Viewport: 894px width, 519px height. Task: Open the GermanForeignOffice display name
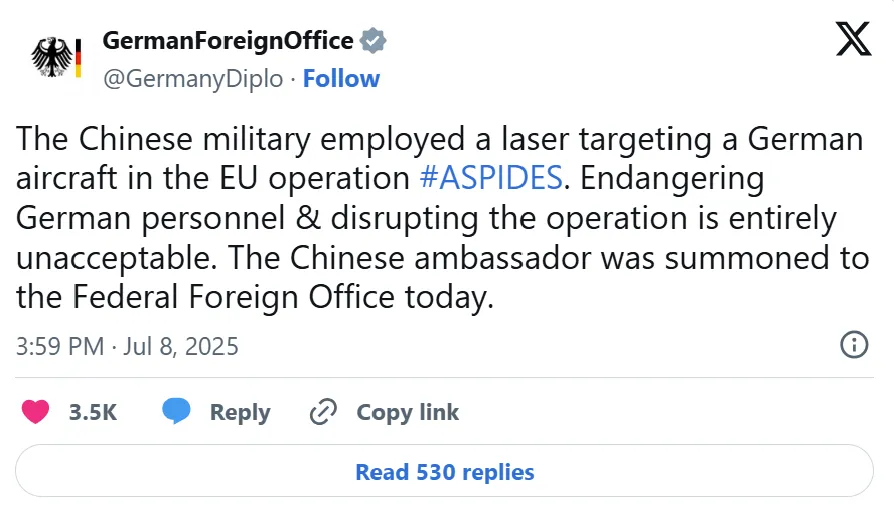click(x=228, y=41)
